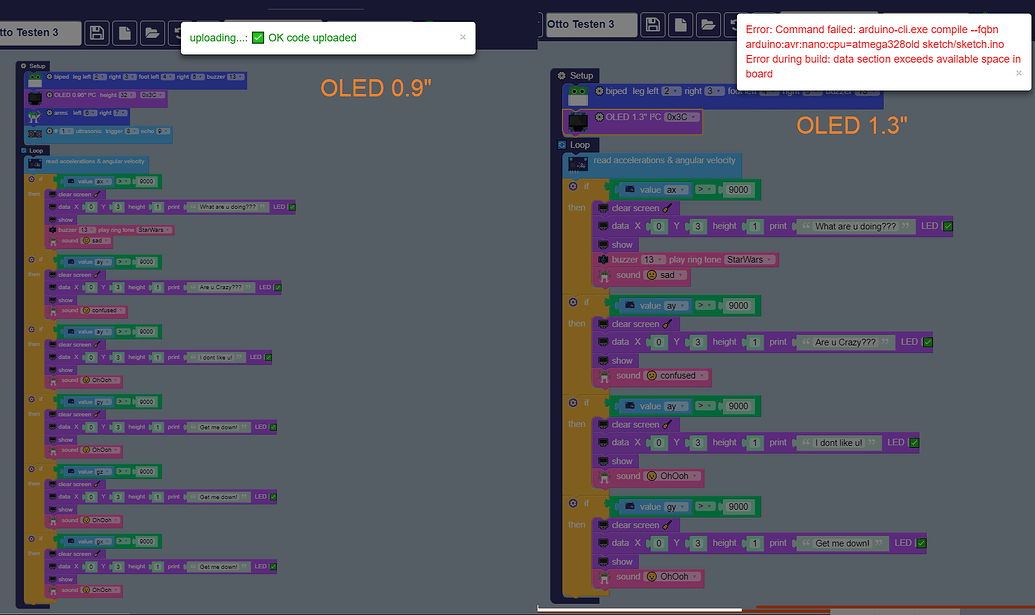Select the right Loop block header
Viewport: 1035px width, 615px height.
point(574,145)
